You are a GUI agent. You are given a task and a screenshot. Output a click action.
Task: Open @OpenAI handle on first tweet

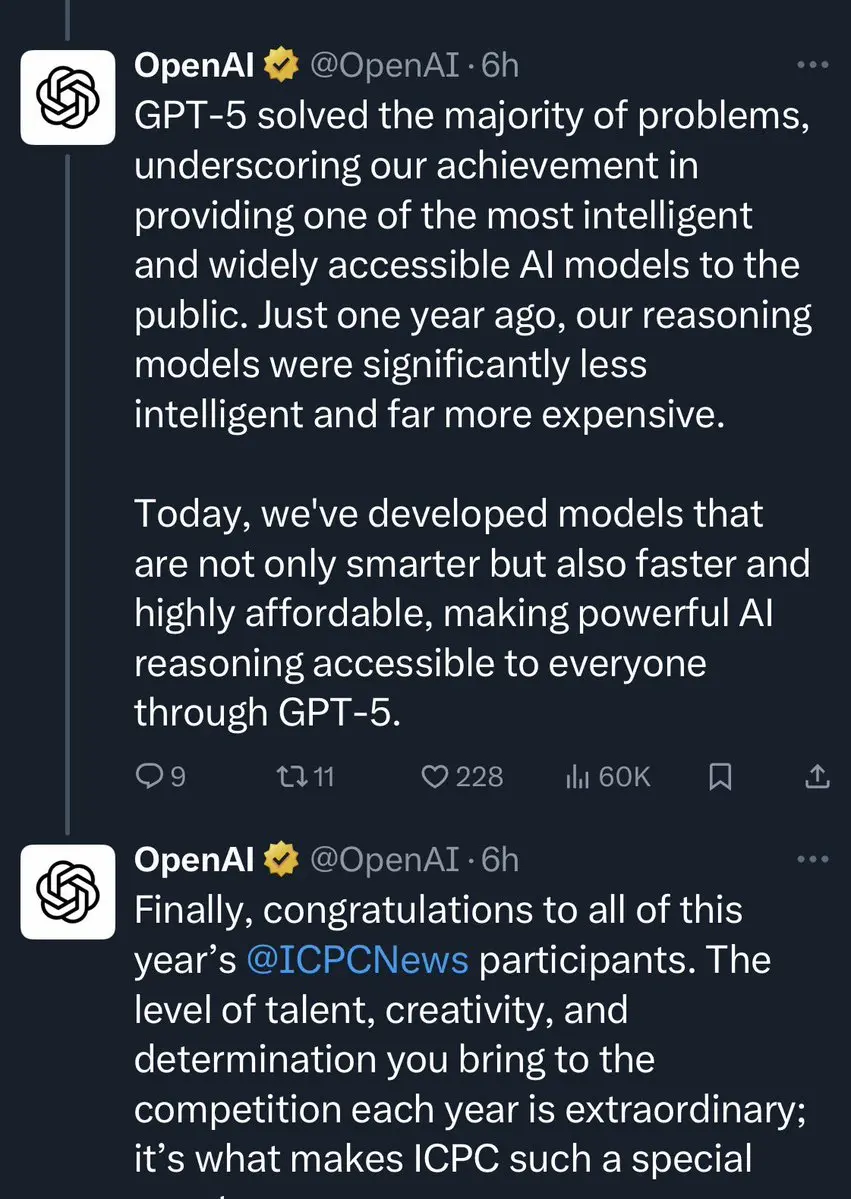(385, 66)
